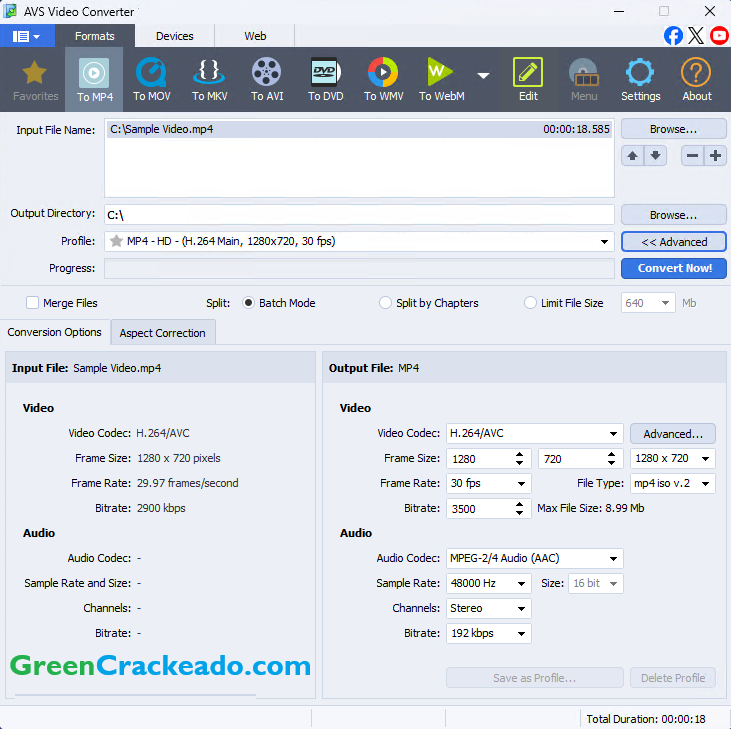Viewport: 731px width, 729px height.
Task: Open the video codec Advanced... button
Action: 673,434
